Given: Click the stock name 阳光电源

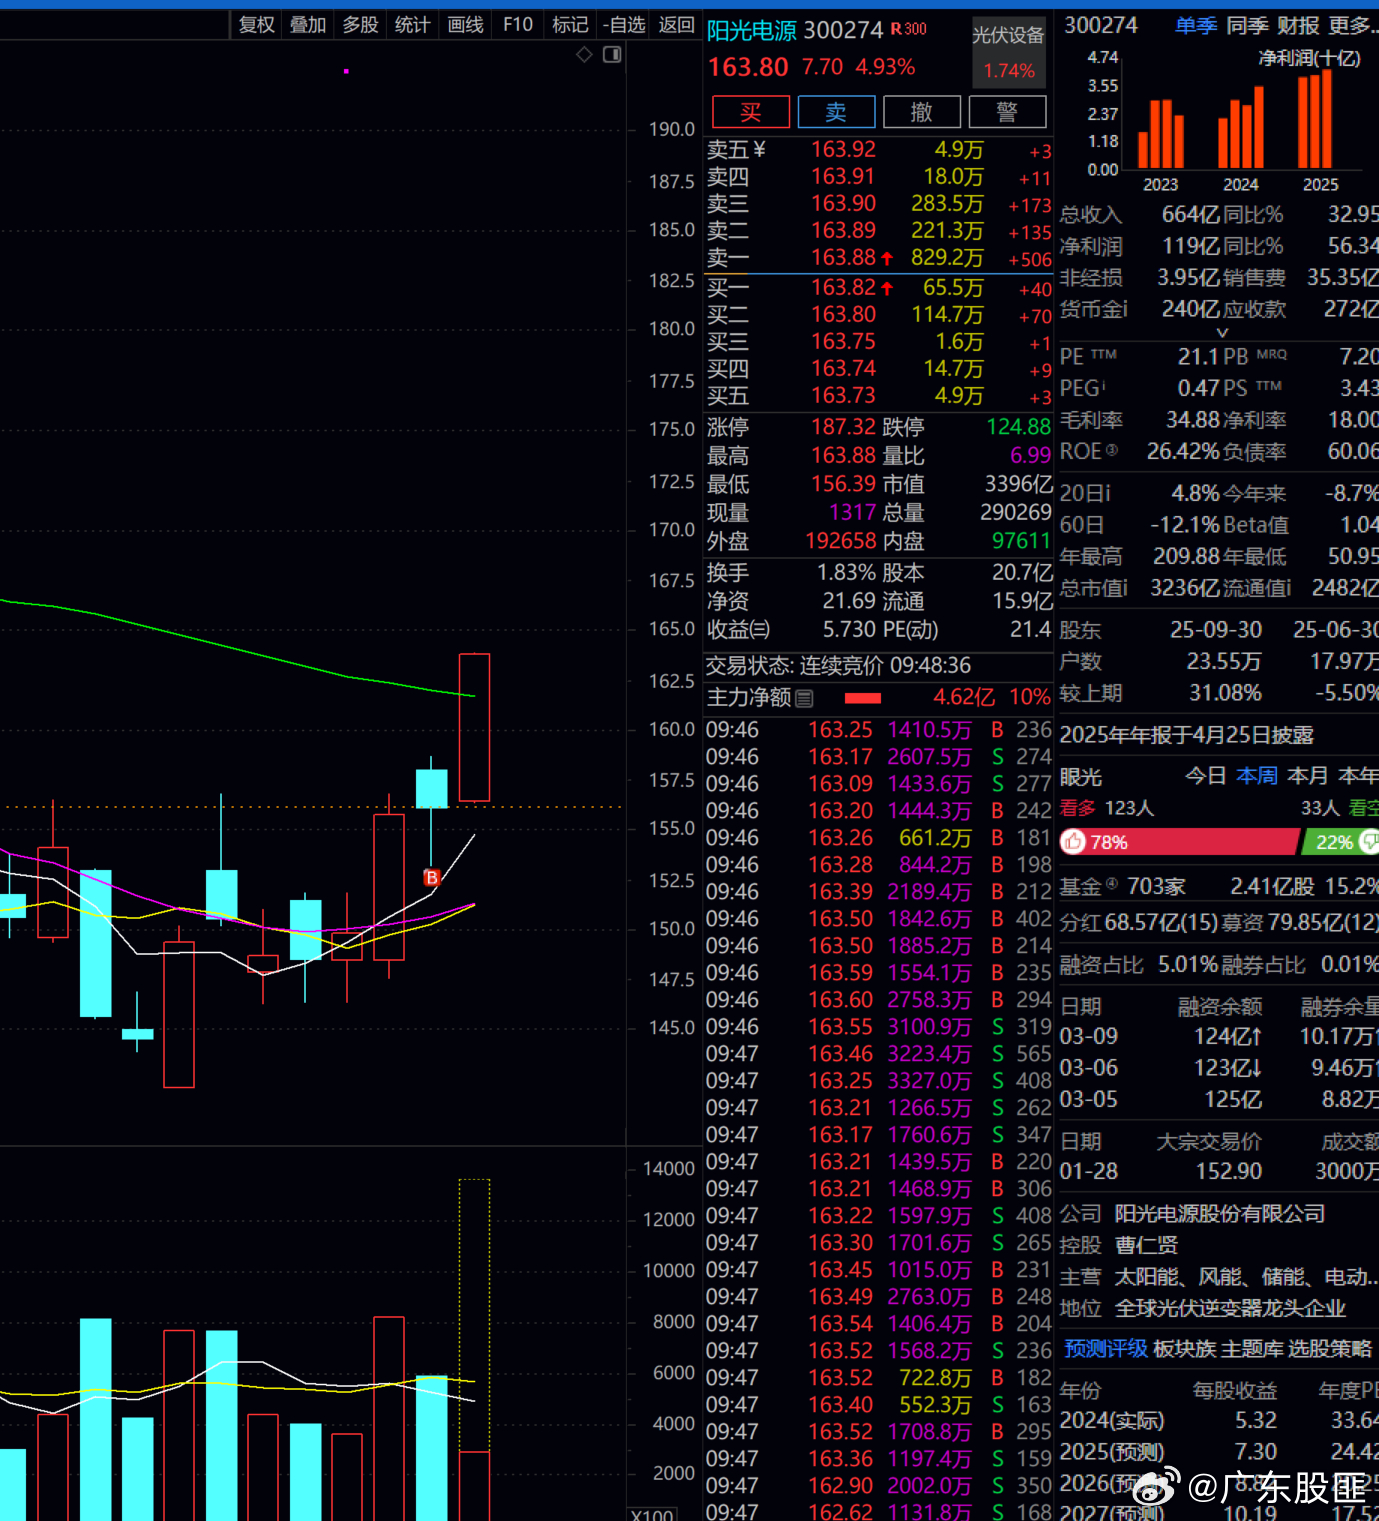Looking at the screenshot, I should tap(752, 31).
